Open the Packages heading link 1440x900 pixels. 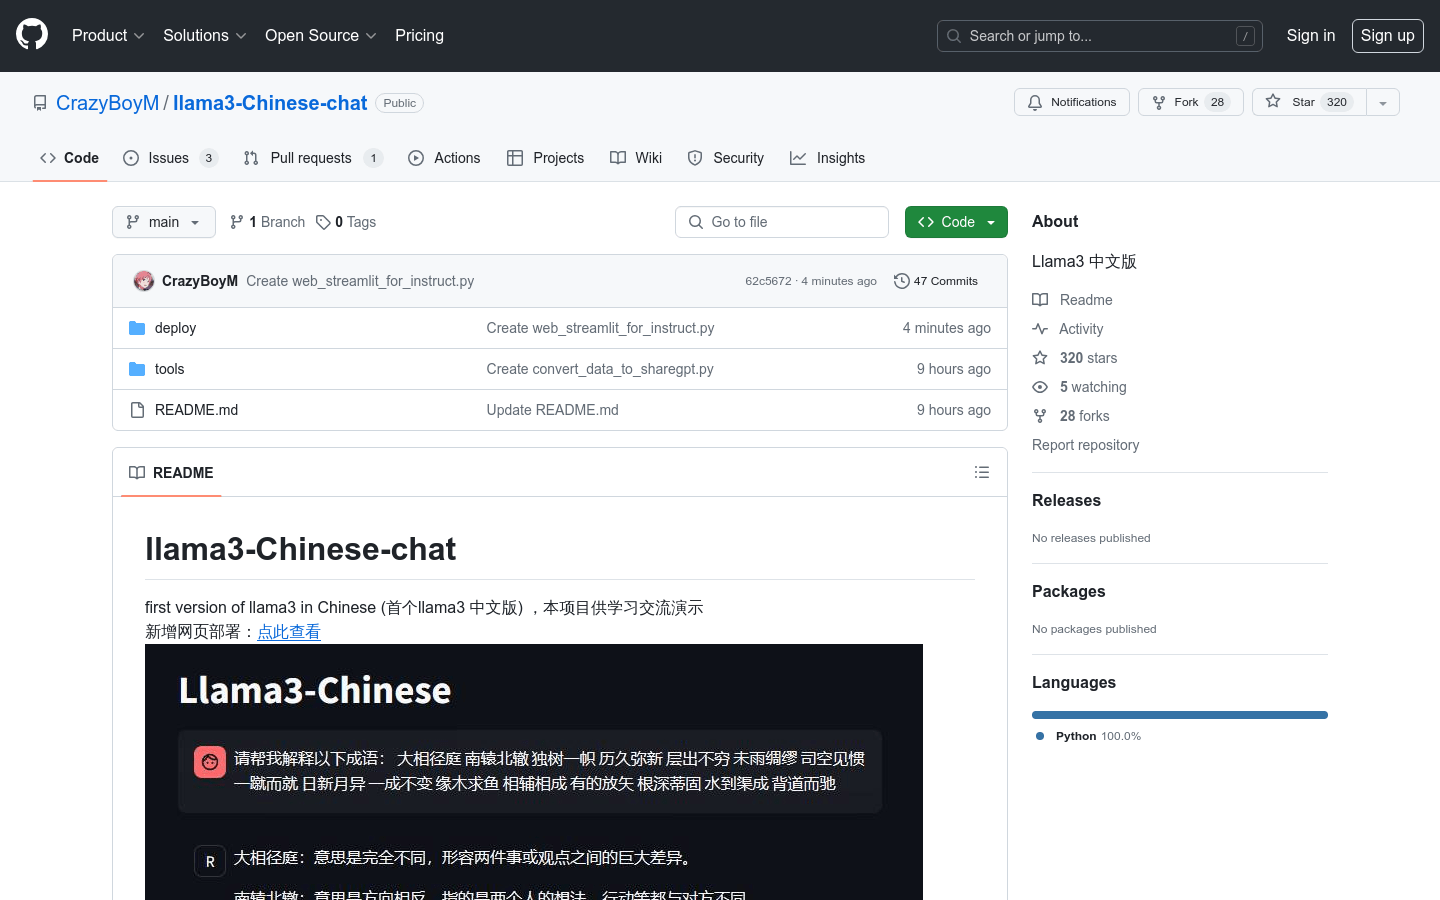[1068, 591]
